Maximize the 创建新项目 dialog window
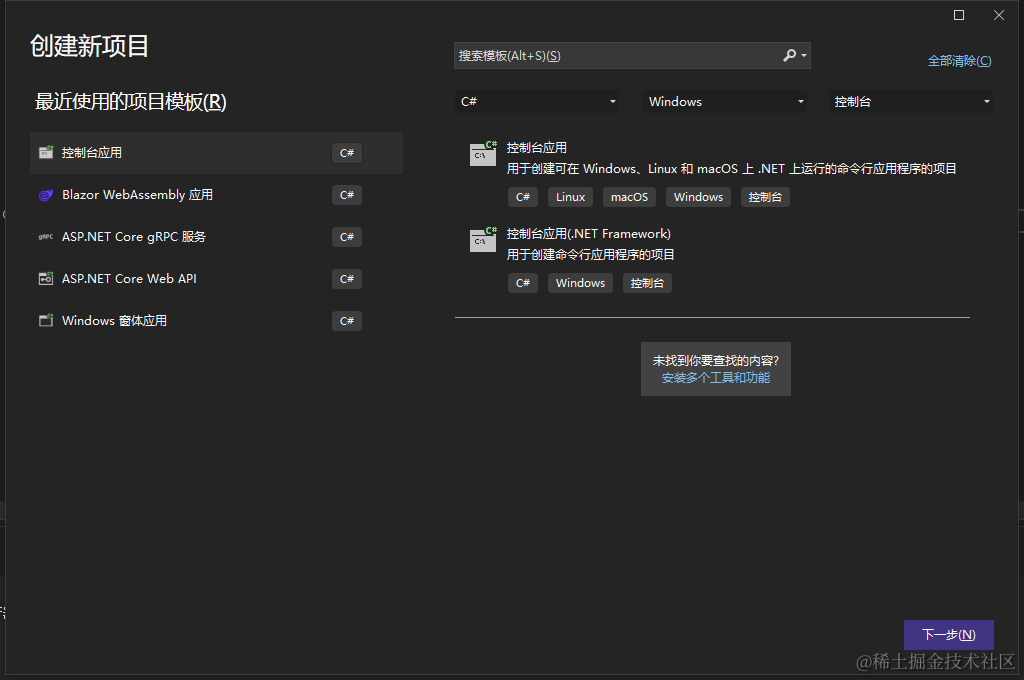This screenshot has height=680, width=1024. click(959, 15)
